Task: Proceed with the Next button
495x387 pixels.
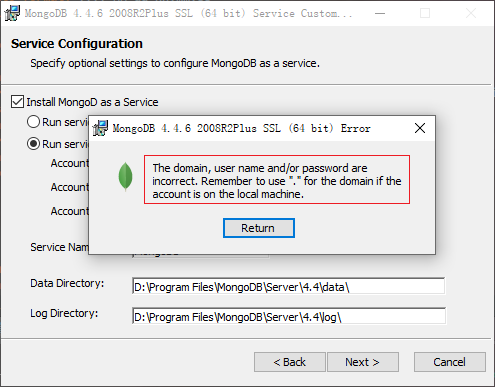Action: pos(363,362)
